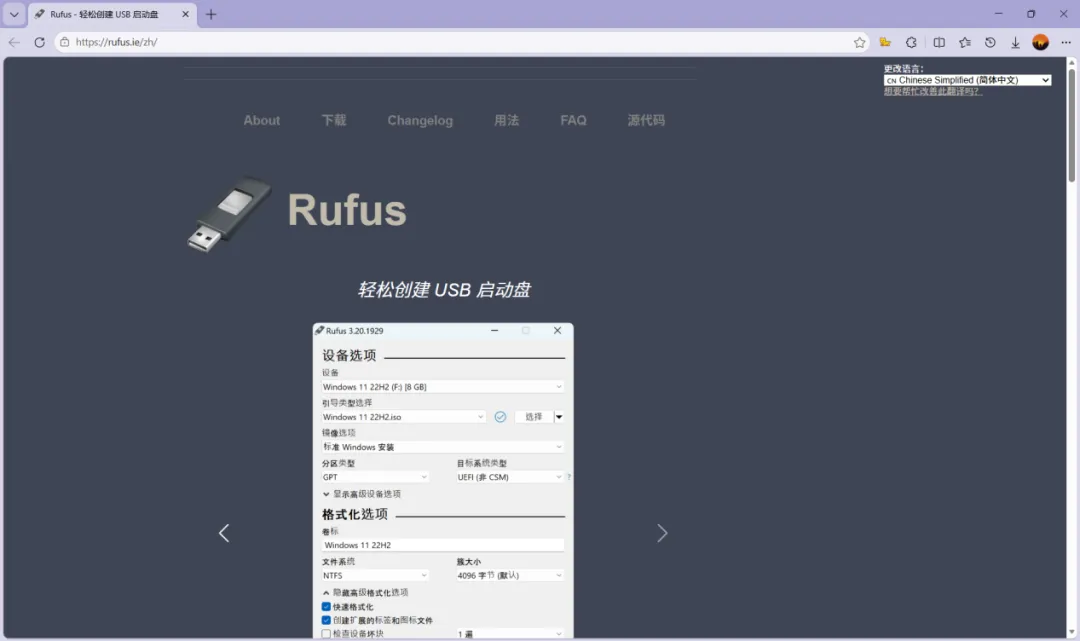The height and width of the screenshot is (641, 1080).
Task: Open 目标系统类型 UEFI dropdown
Action: point(510,477)
